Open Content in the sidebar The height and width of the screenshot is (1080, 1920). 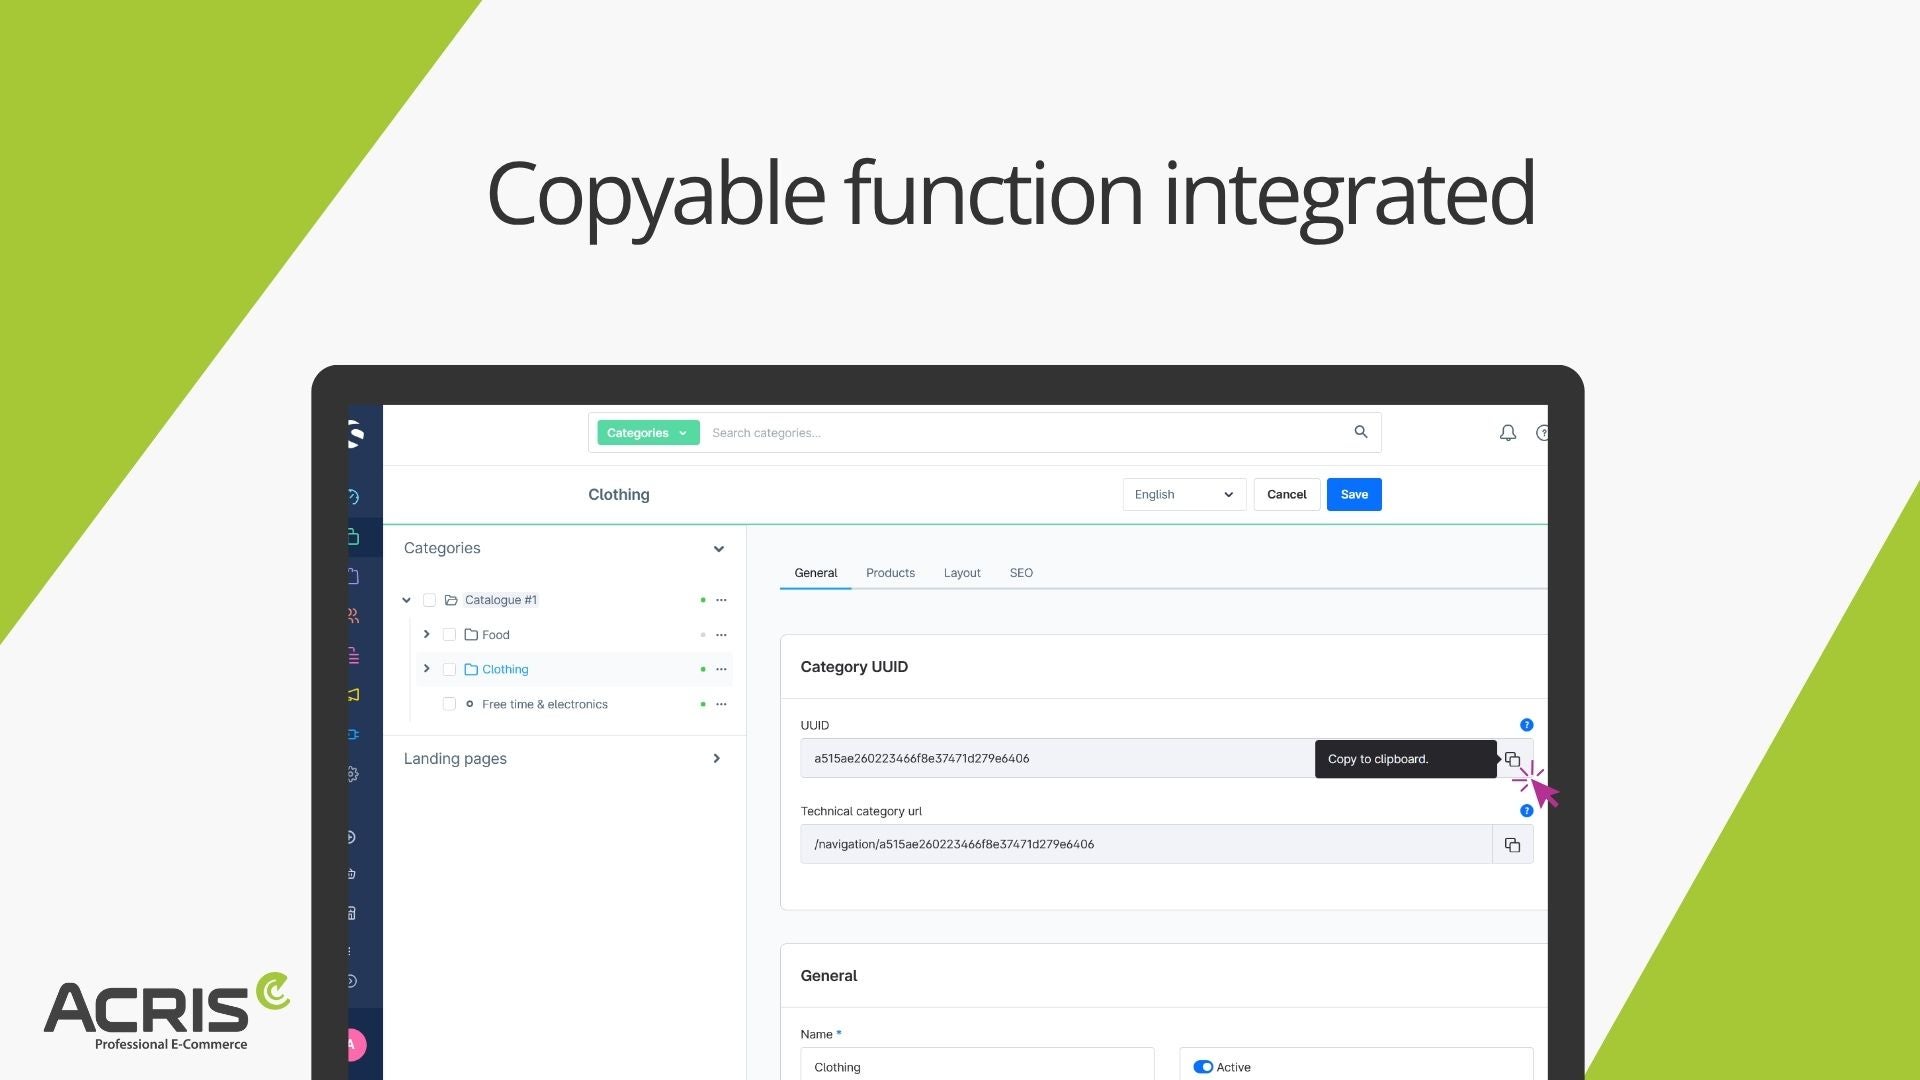[x=354, y=656]
